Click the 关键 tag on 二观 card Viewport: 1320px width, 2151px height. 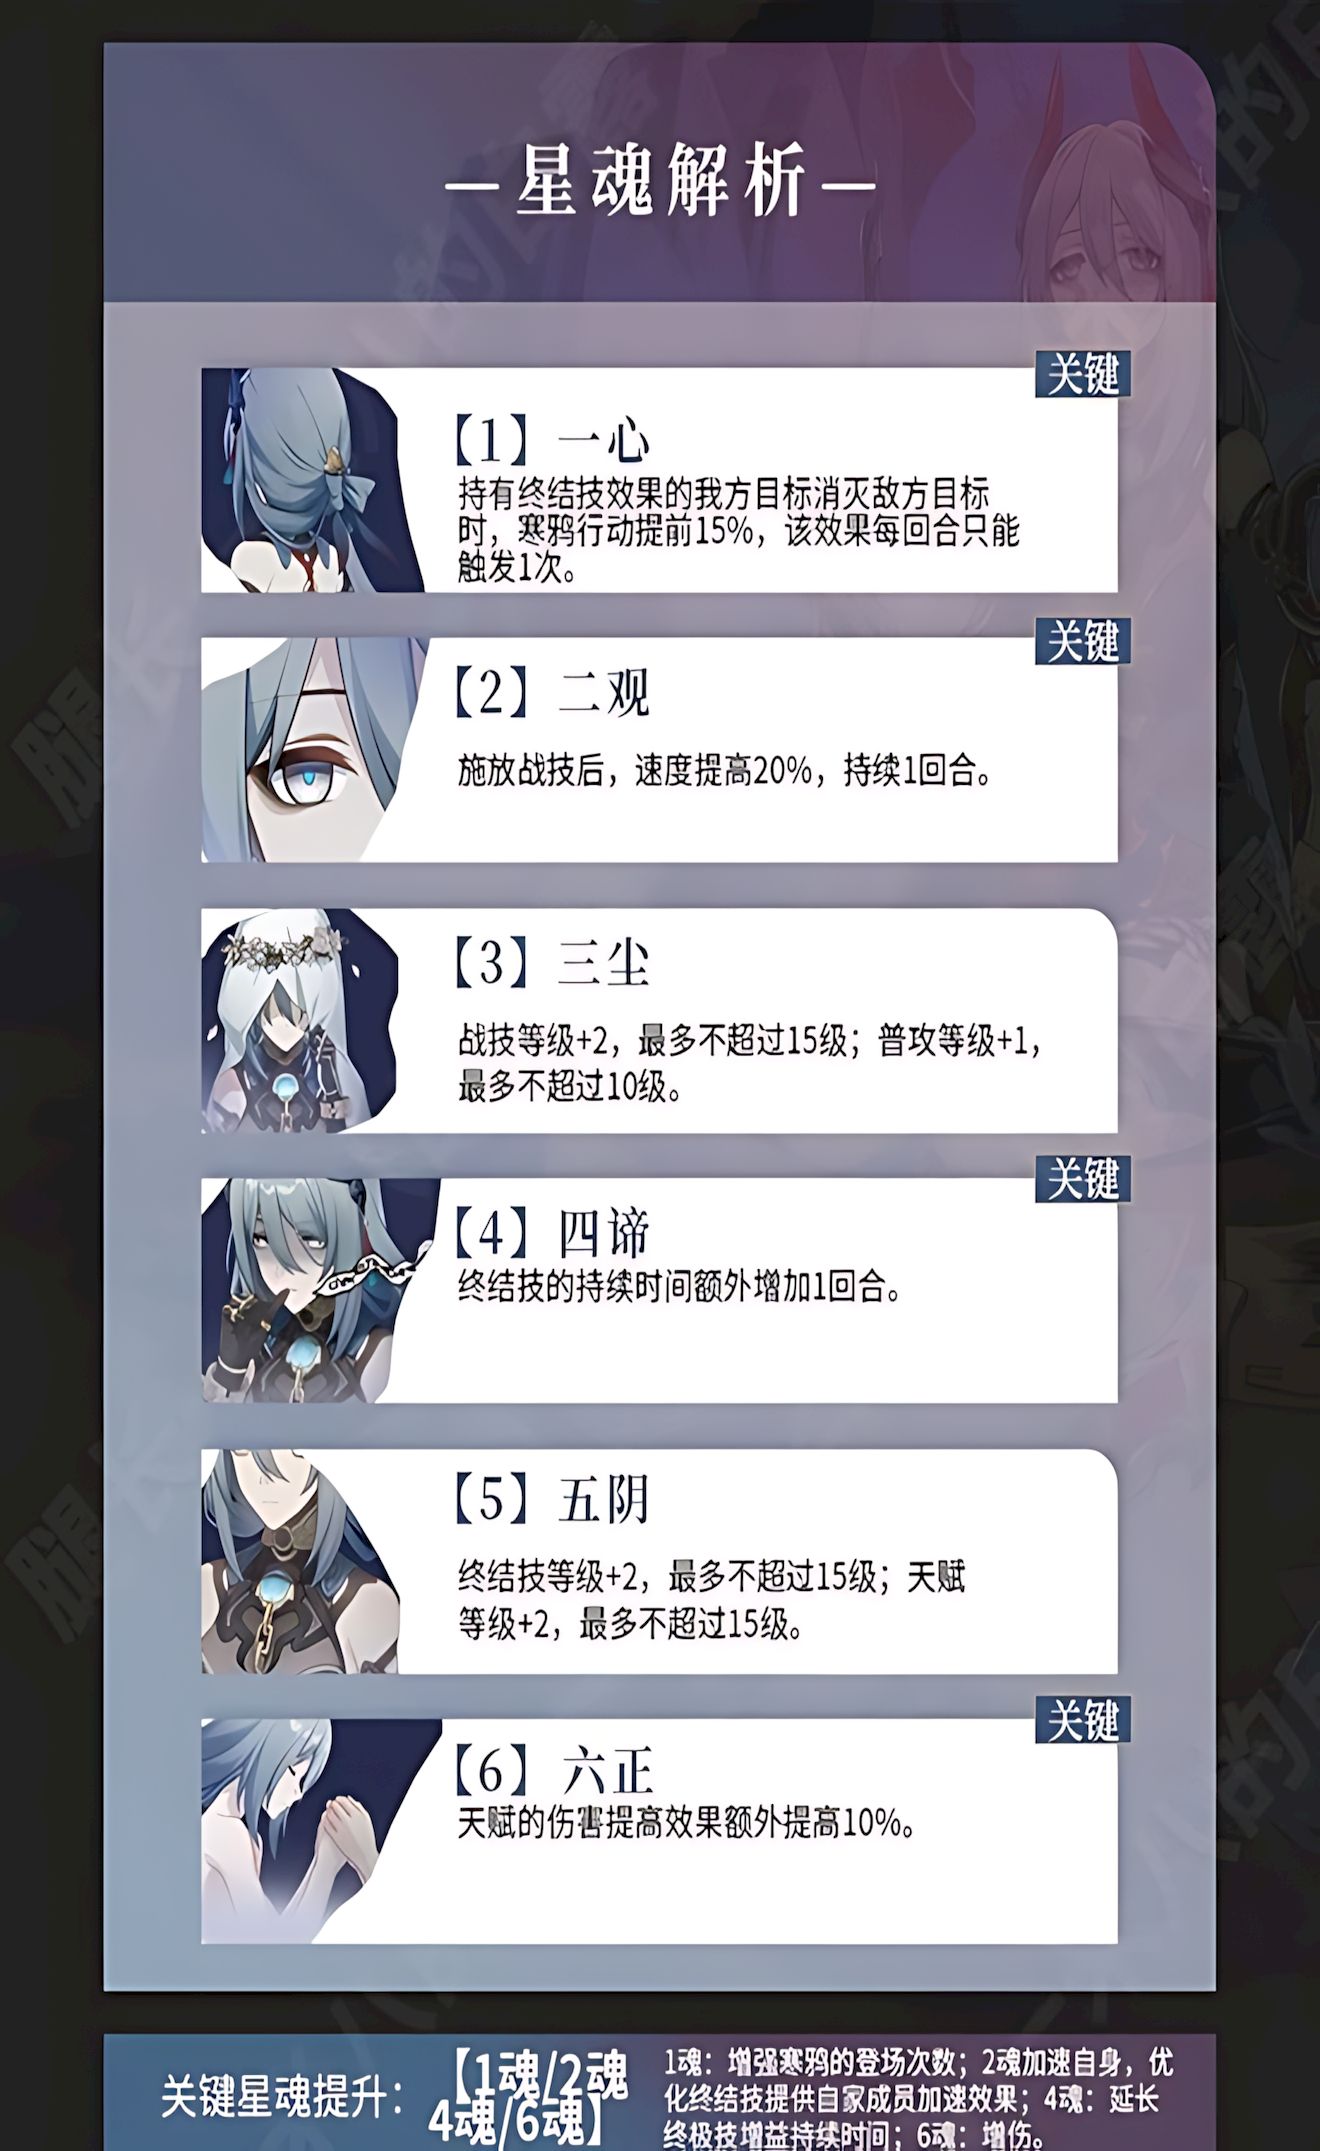[1082, 641]
